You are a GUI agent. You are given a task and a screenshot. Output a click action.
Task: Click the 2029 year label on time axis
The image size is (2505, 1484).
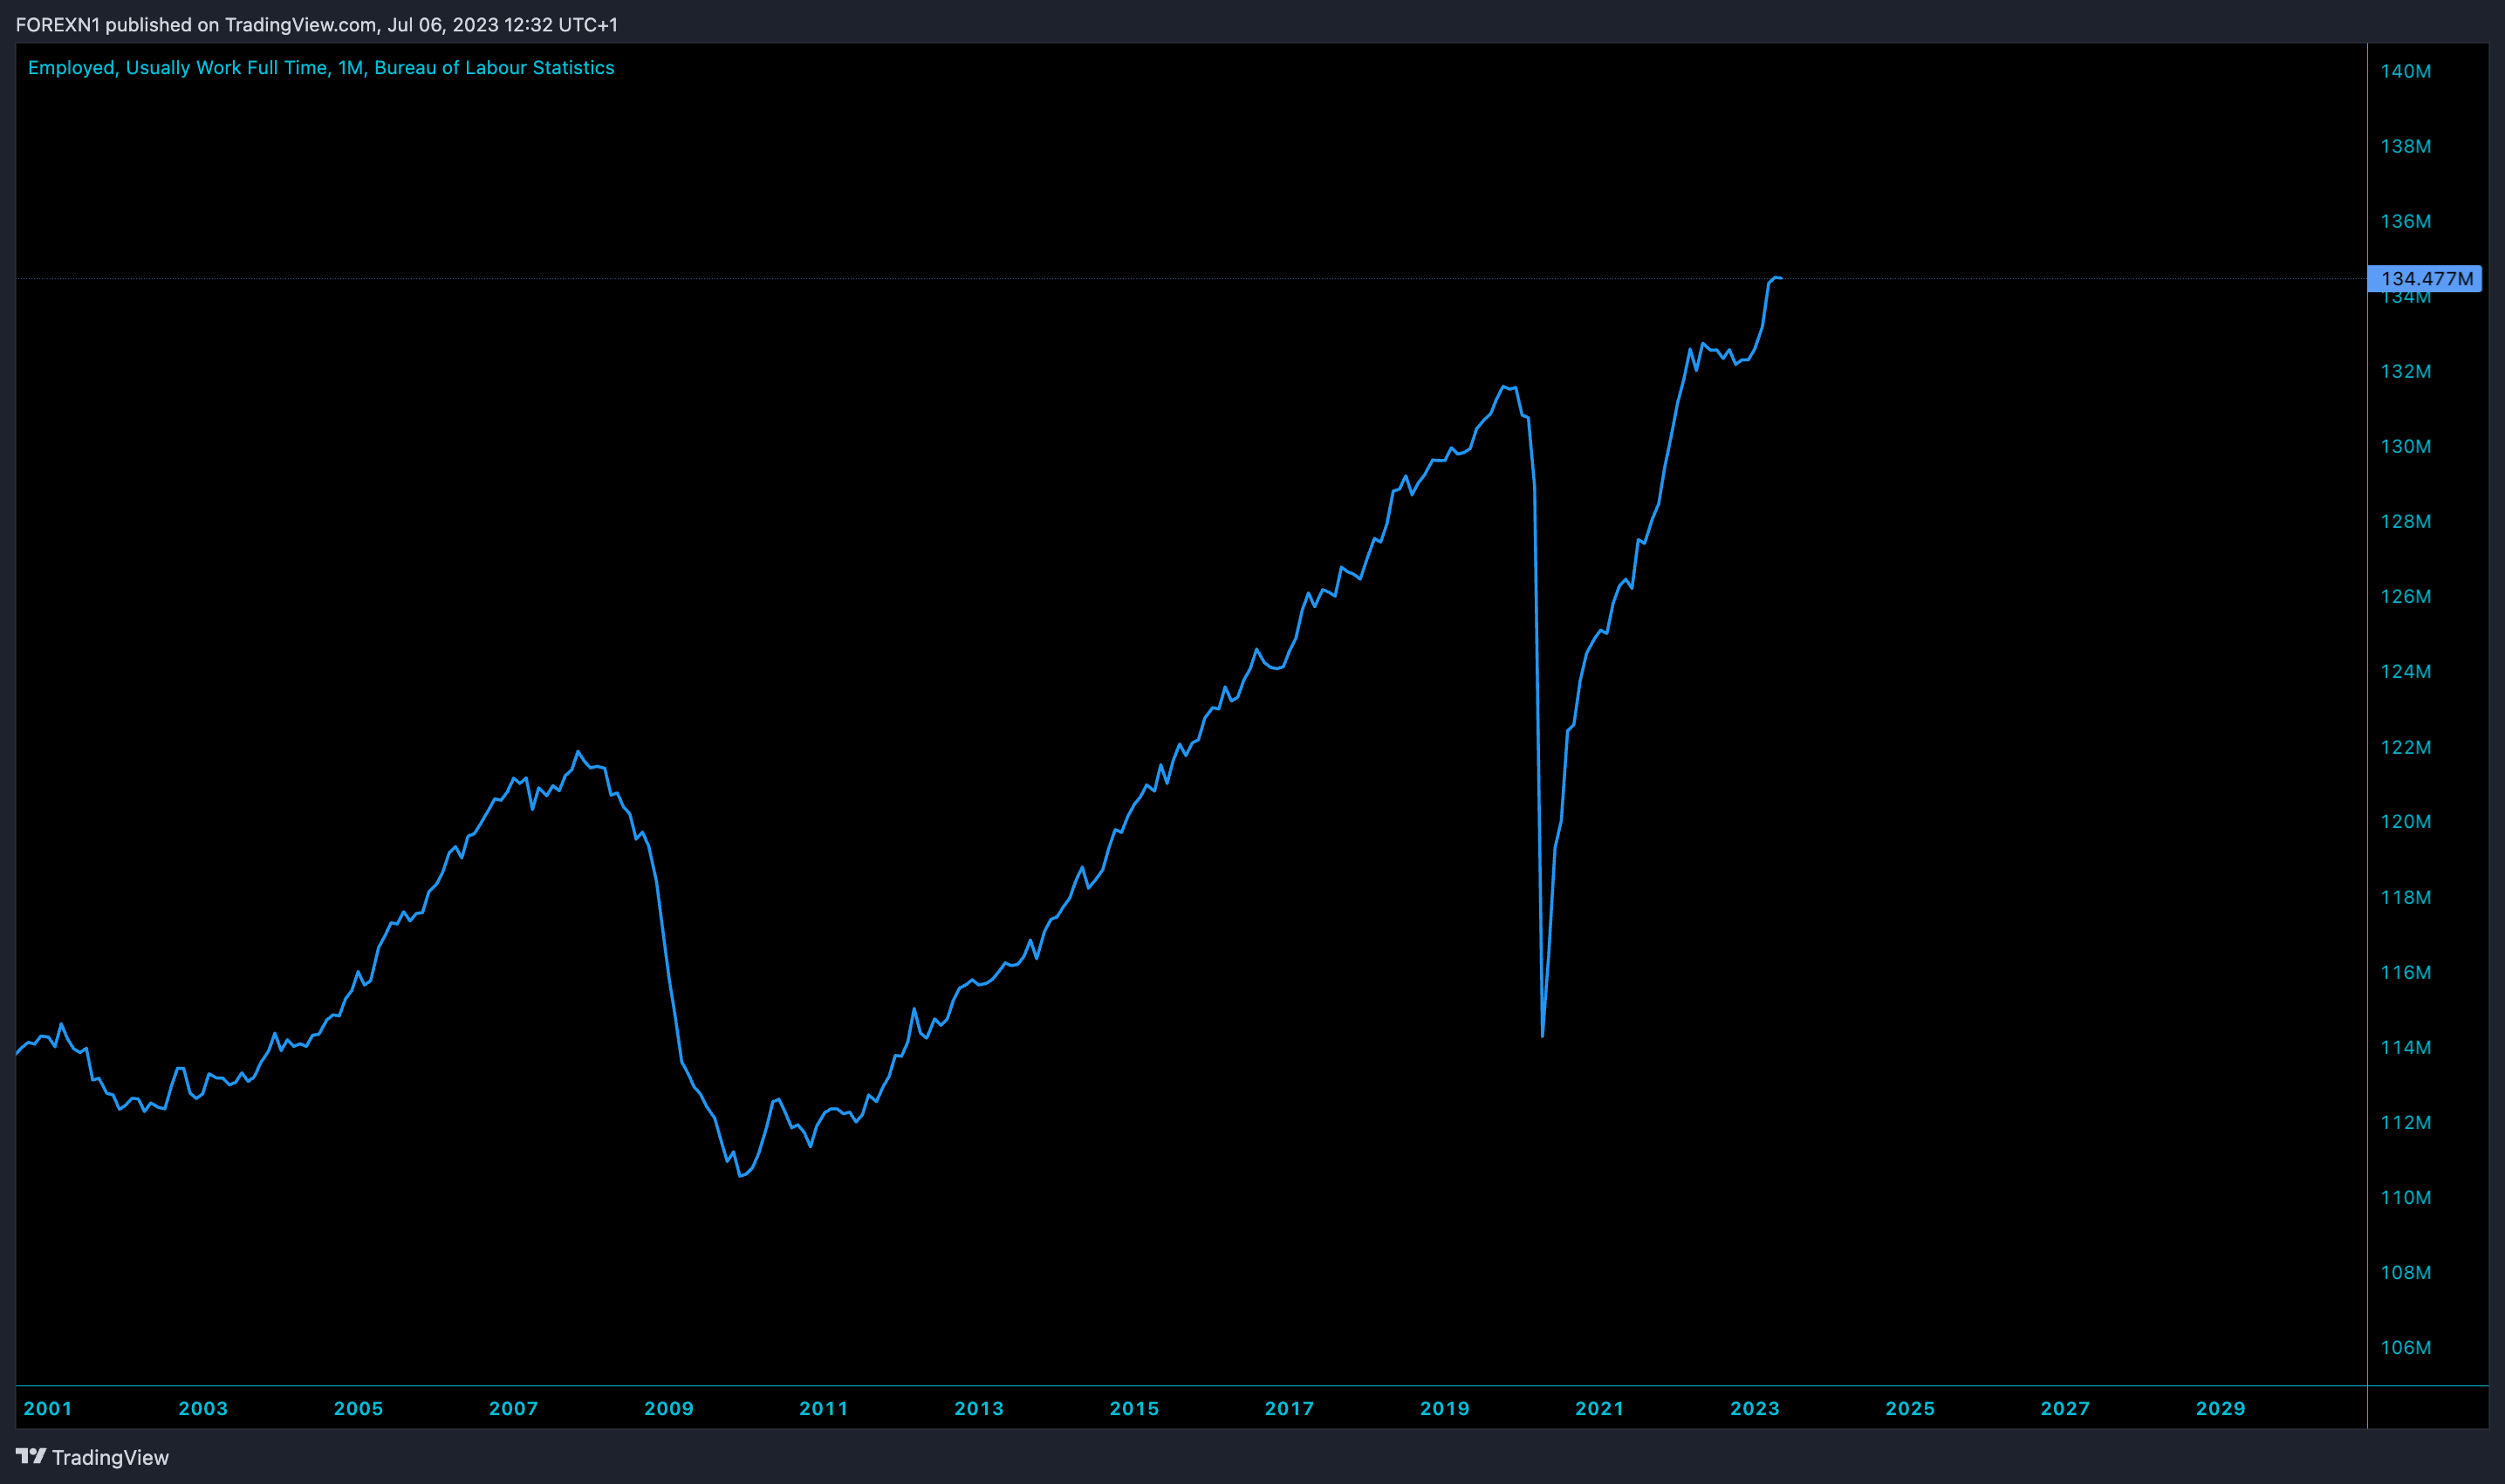point(2221,1408)
